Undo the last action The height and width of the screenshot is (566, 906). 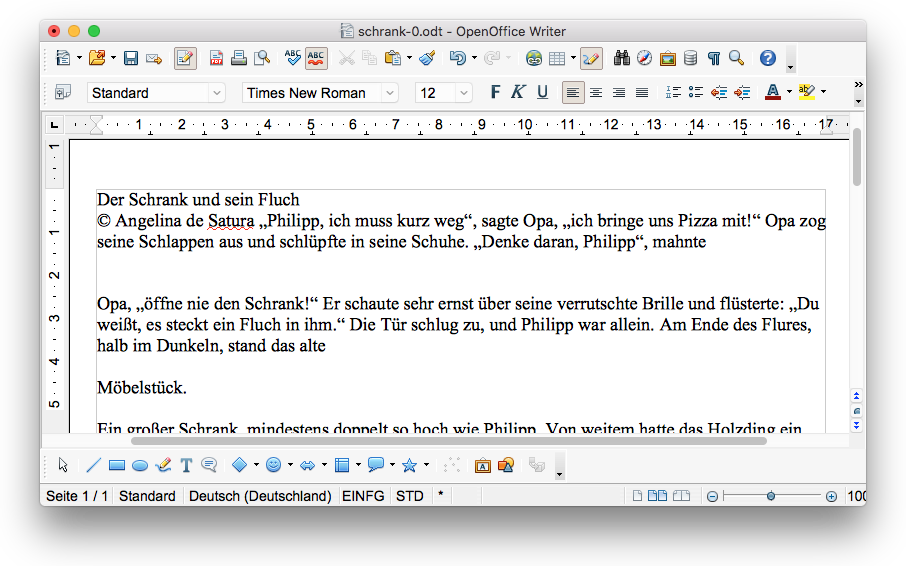point(458,58)
